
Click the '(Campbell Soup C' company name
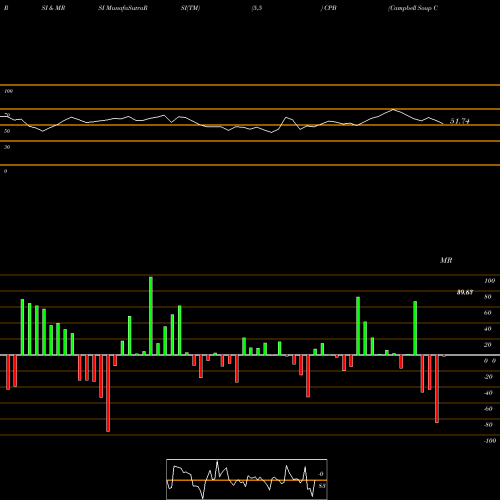click(x=413, y=8)
